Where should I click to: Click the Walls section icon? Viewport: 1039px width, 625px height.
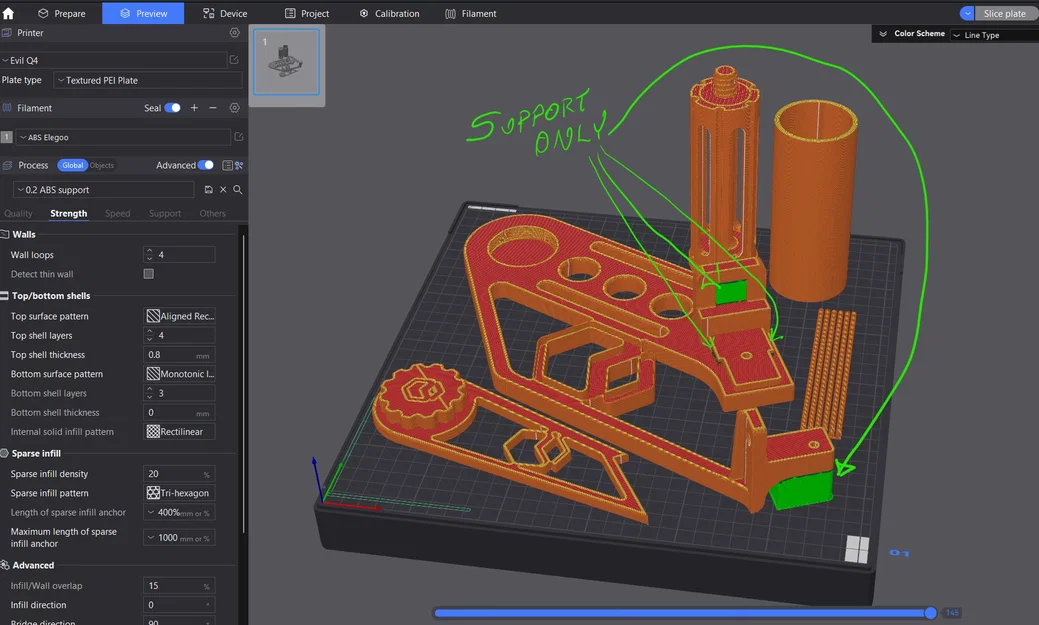click(5, 234)
